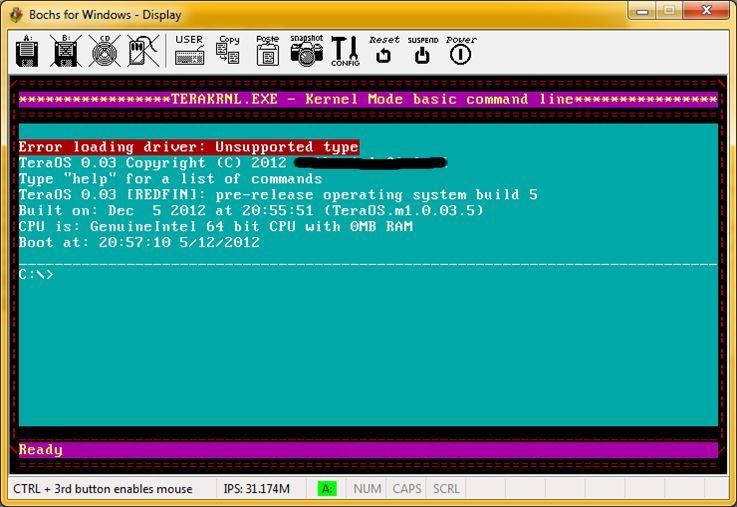Take a snapshot with camera icon
Image resolution: width=737 pixels, height=507 pixels.
pos(306,50)
